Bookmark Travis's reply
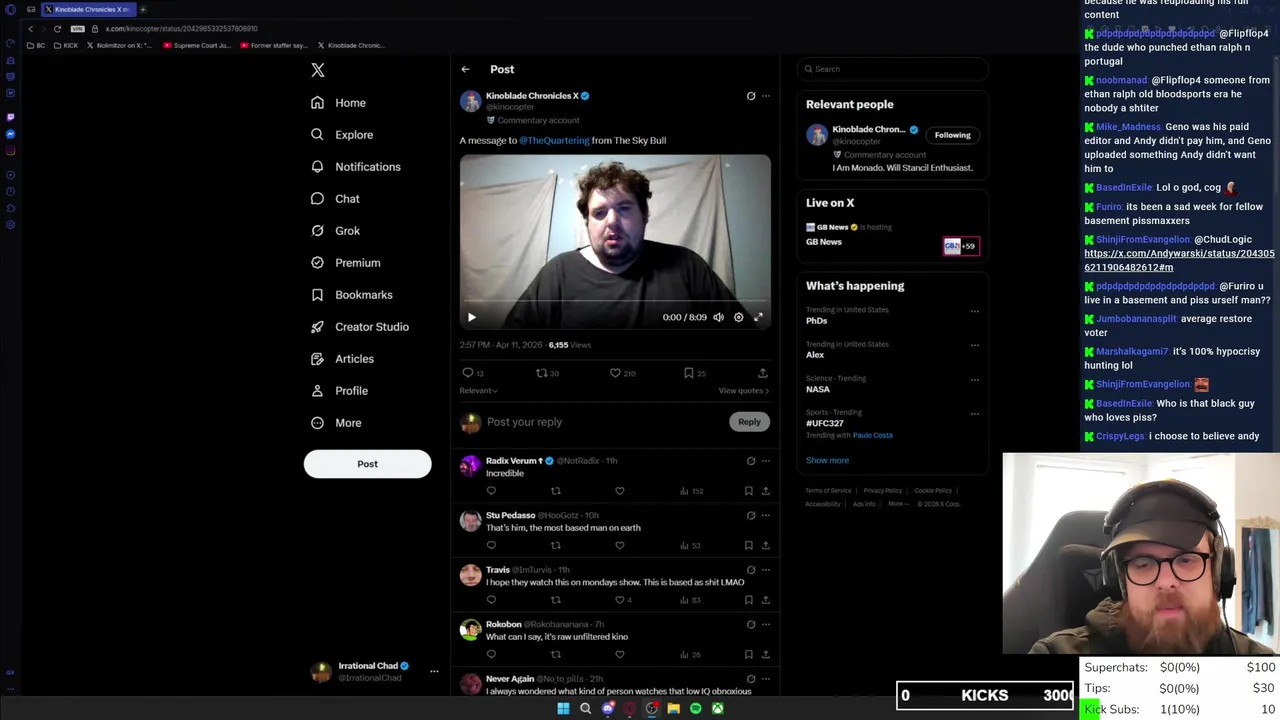This screenshot has width=1280, height=720. [x=748, y=600]
